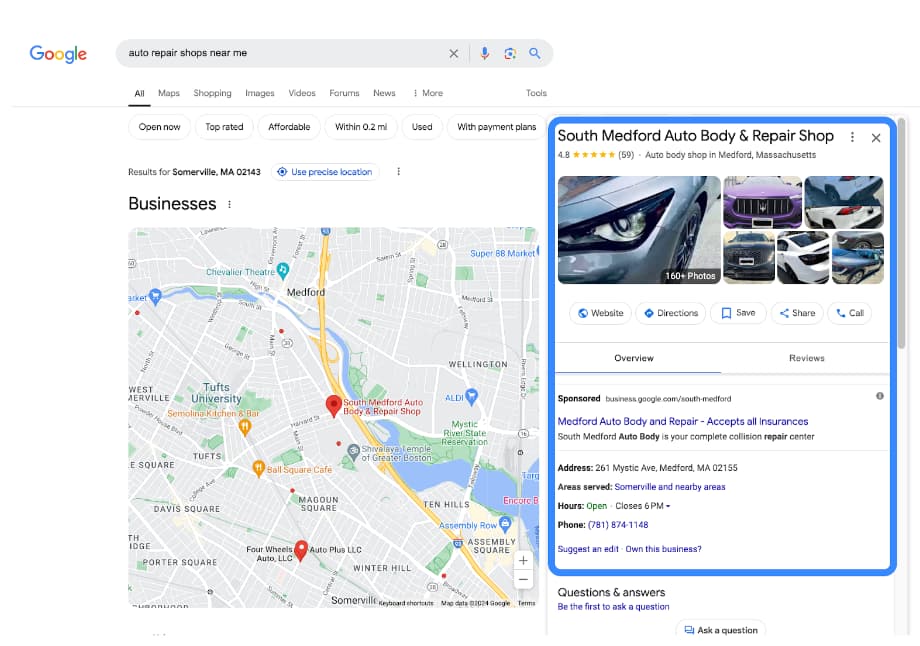This screenshot has width=920, height=646.
Task: Select the Auto Plus LLC map pin
Action: tap(300, 550)
